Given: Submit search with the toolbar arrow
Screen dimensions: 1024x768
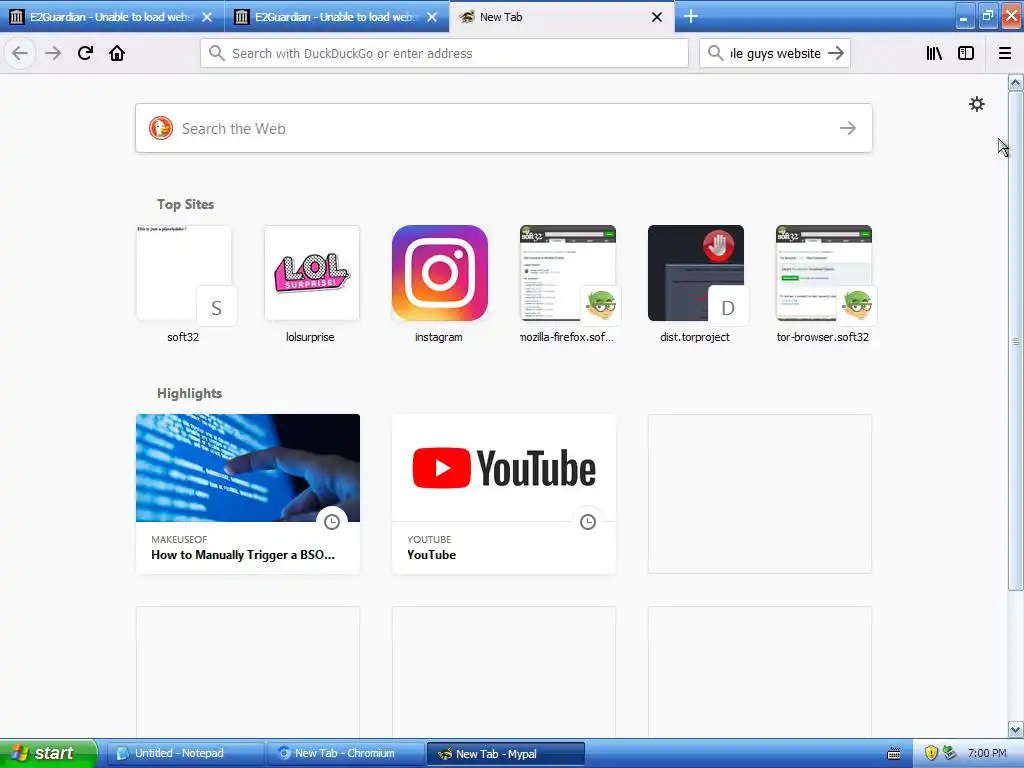Looking at the screenshot, I should pyautogui.click(x=836, y=53).
